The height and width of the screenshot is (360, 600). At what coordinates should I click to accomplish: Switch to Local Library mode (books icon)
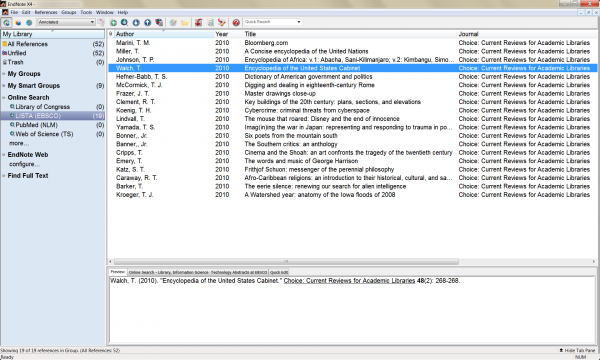[18, 23]
